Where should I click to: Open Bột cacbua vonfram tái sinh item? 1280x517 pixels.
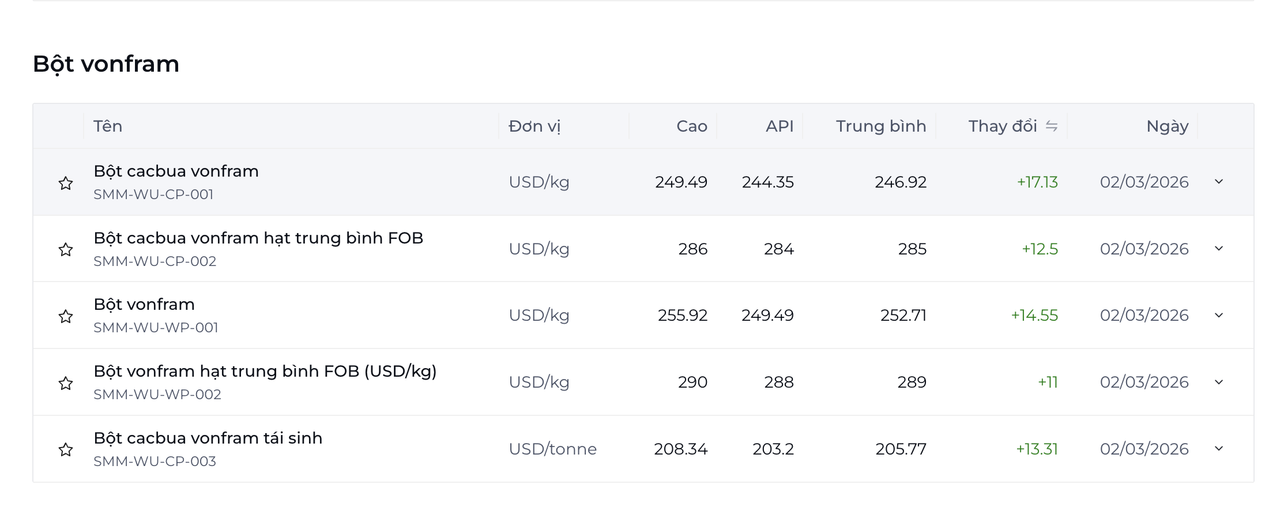tap(208, 438)
